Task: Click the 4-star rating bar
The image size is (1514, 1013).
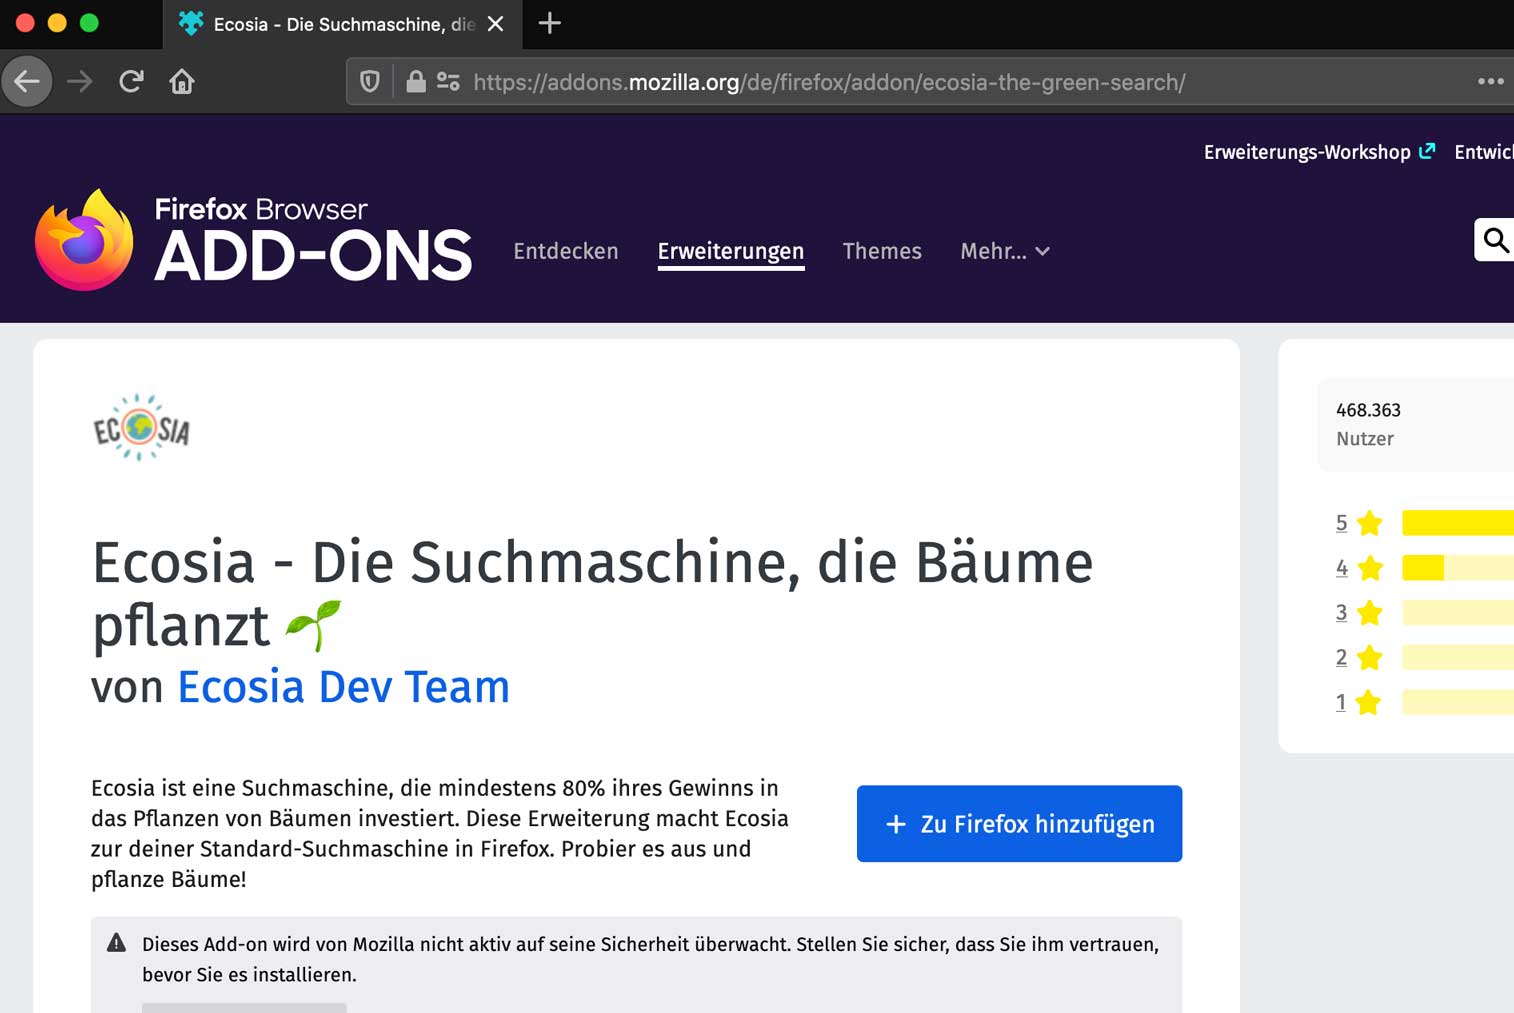Action: tap(1458, 568)
